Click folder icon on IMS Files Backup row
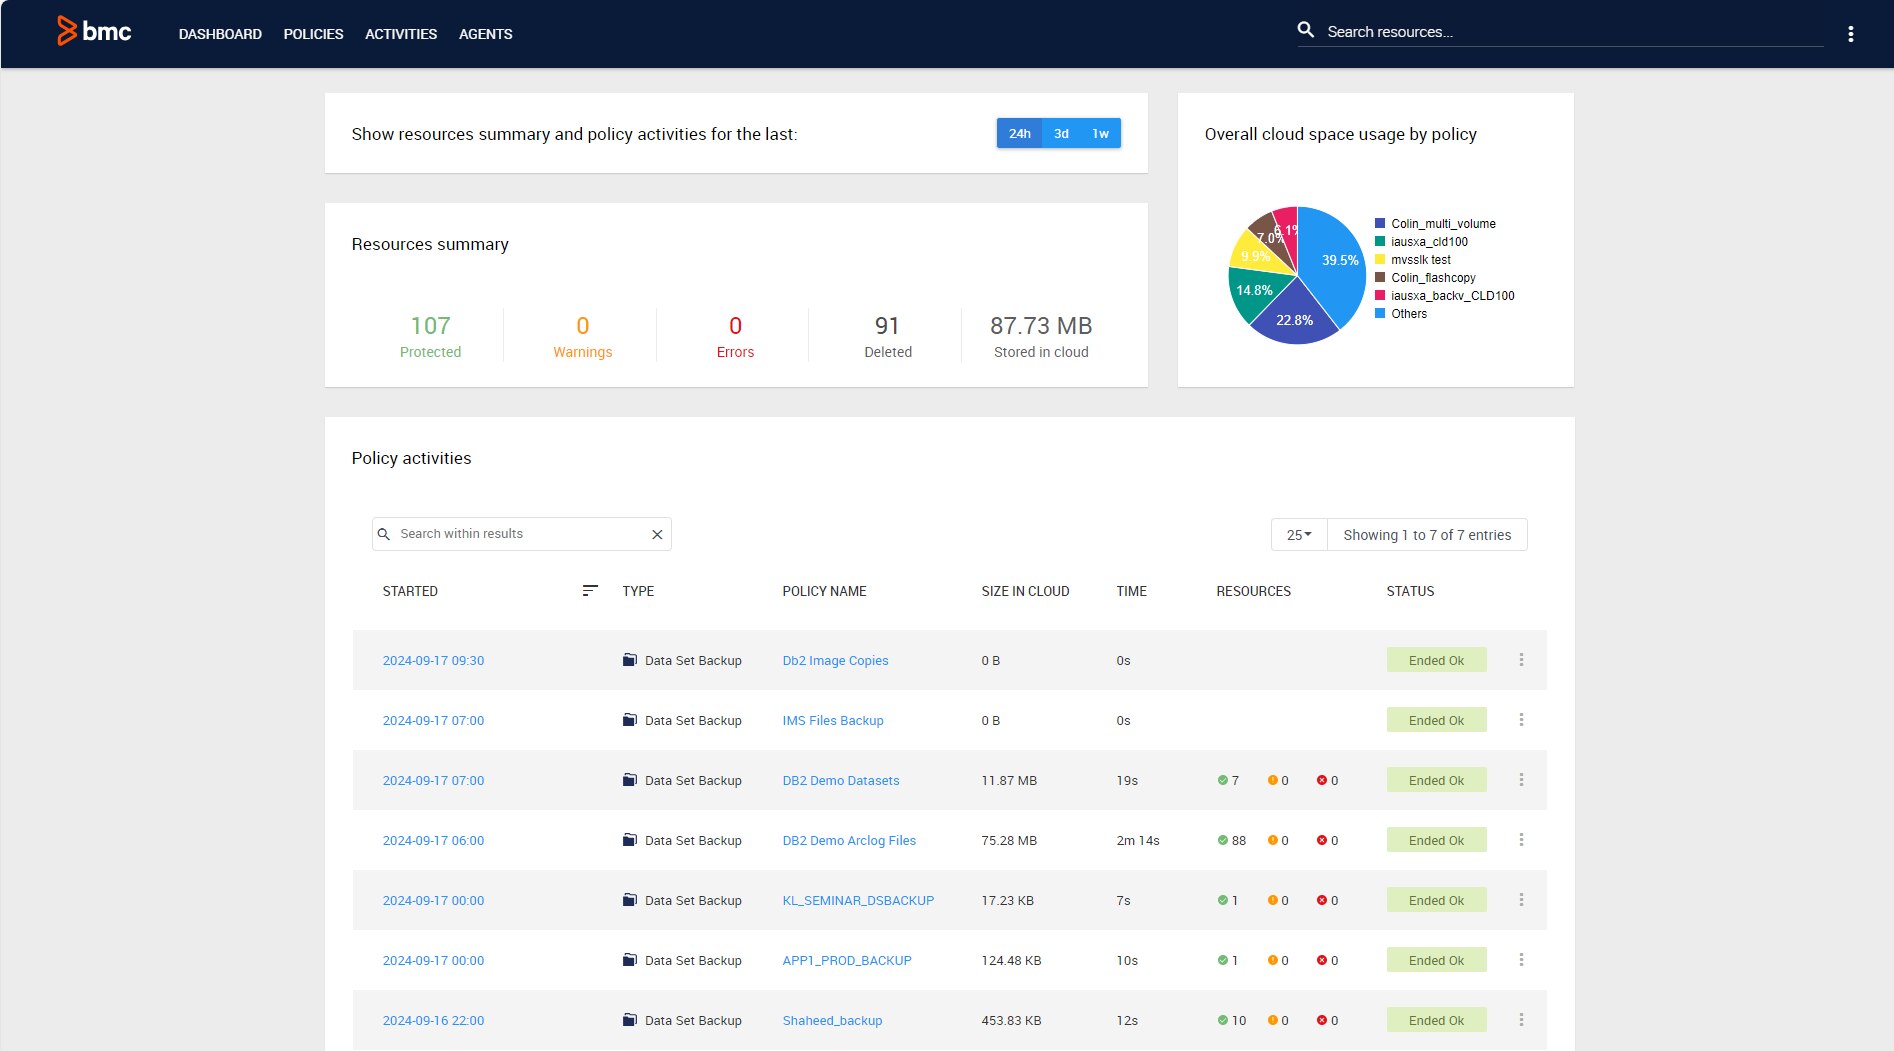This screenshot has width=1894, height=1051. [630, 720]
